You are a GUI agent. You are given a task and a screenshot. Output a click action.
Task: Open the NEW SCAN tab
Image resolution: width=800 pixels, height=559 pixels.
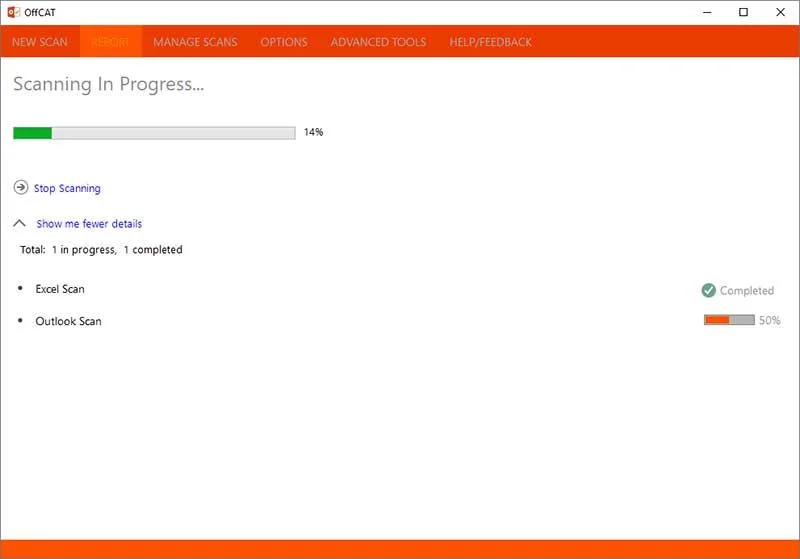point(40,42)
